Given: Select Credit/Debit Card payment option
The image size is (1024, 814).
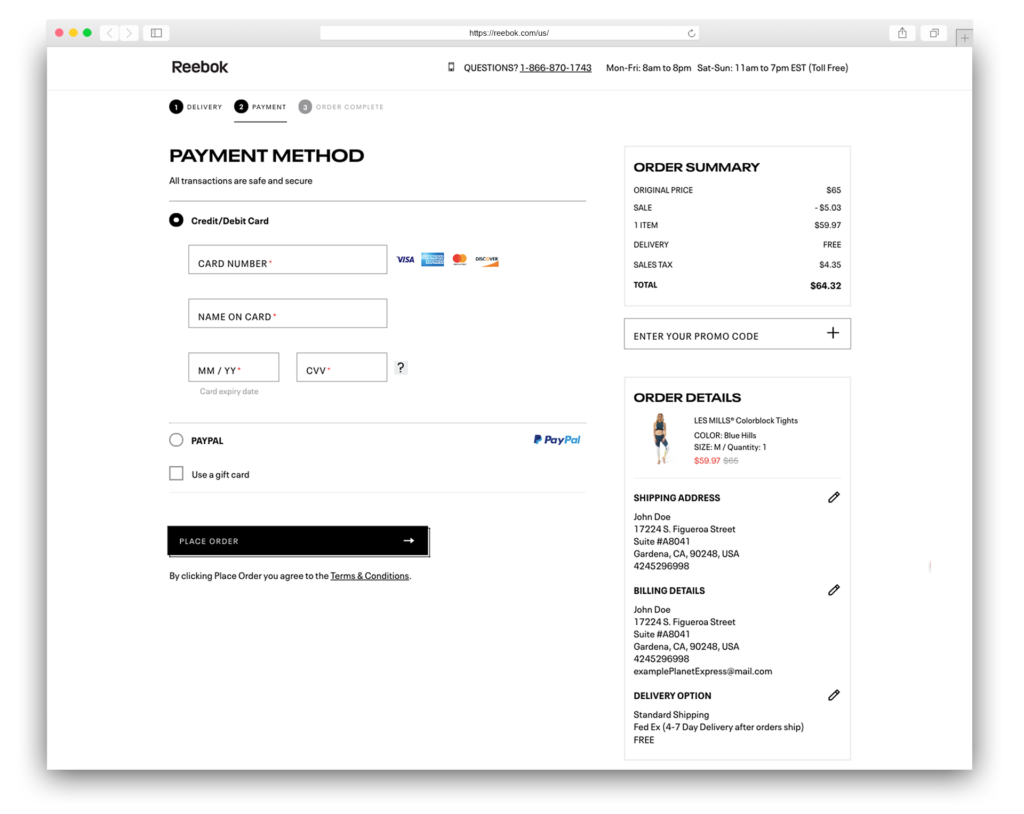Looking at the screenshot, I should point(176,220).
